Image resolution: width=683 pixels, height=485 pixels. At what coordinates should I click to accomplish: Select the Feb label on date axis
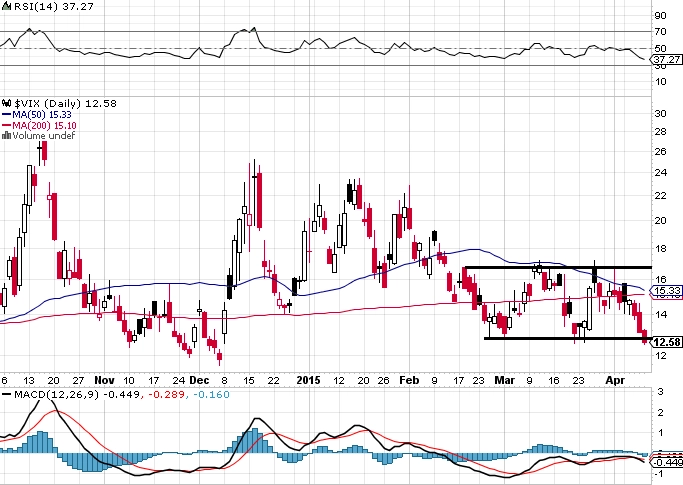409,380
